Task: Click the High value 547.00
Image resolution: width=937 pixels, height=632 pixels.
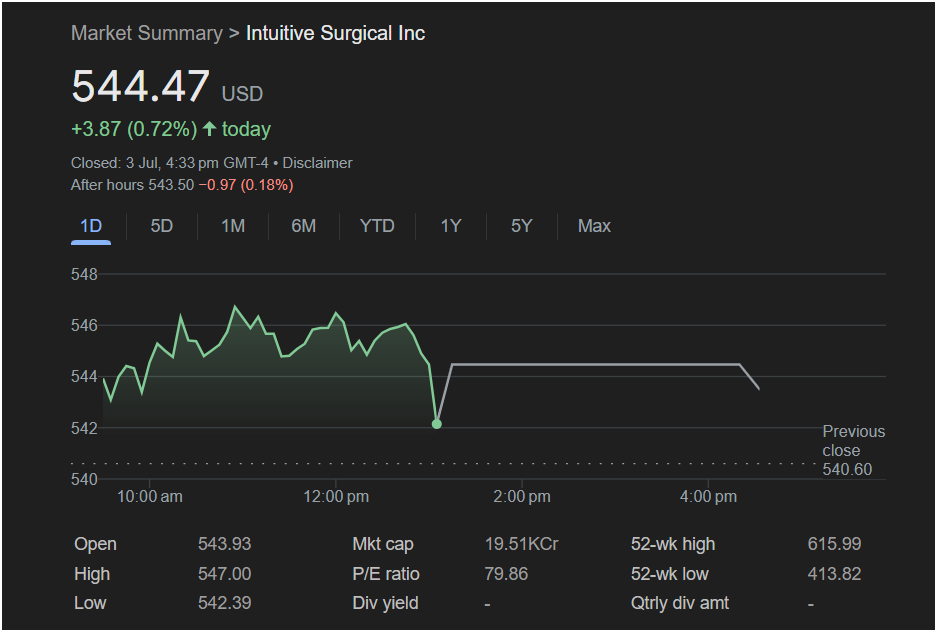Action: point(225,574)
